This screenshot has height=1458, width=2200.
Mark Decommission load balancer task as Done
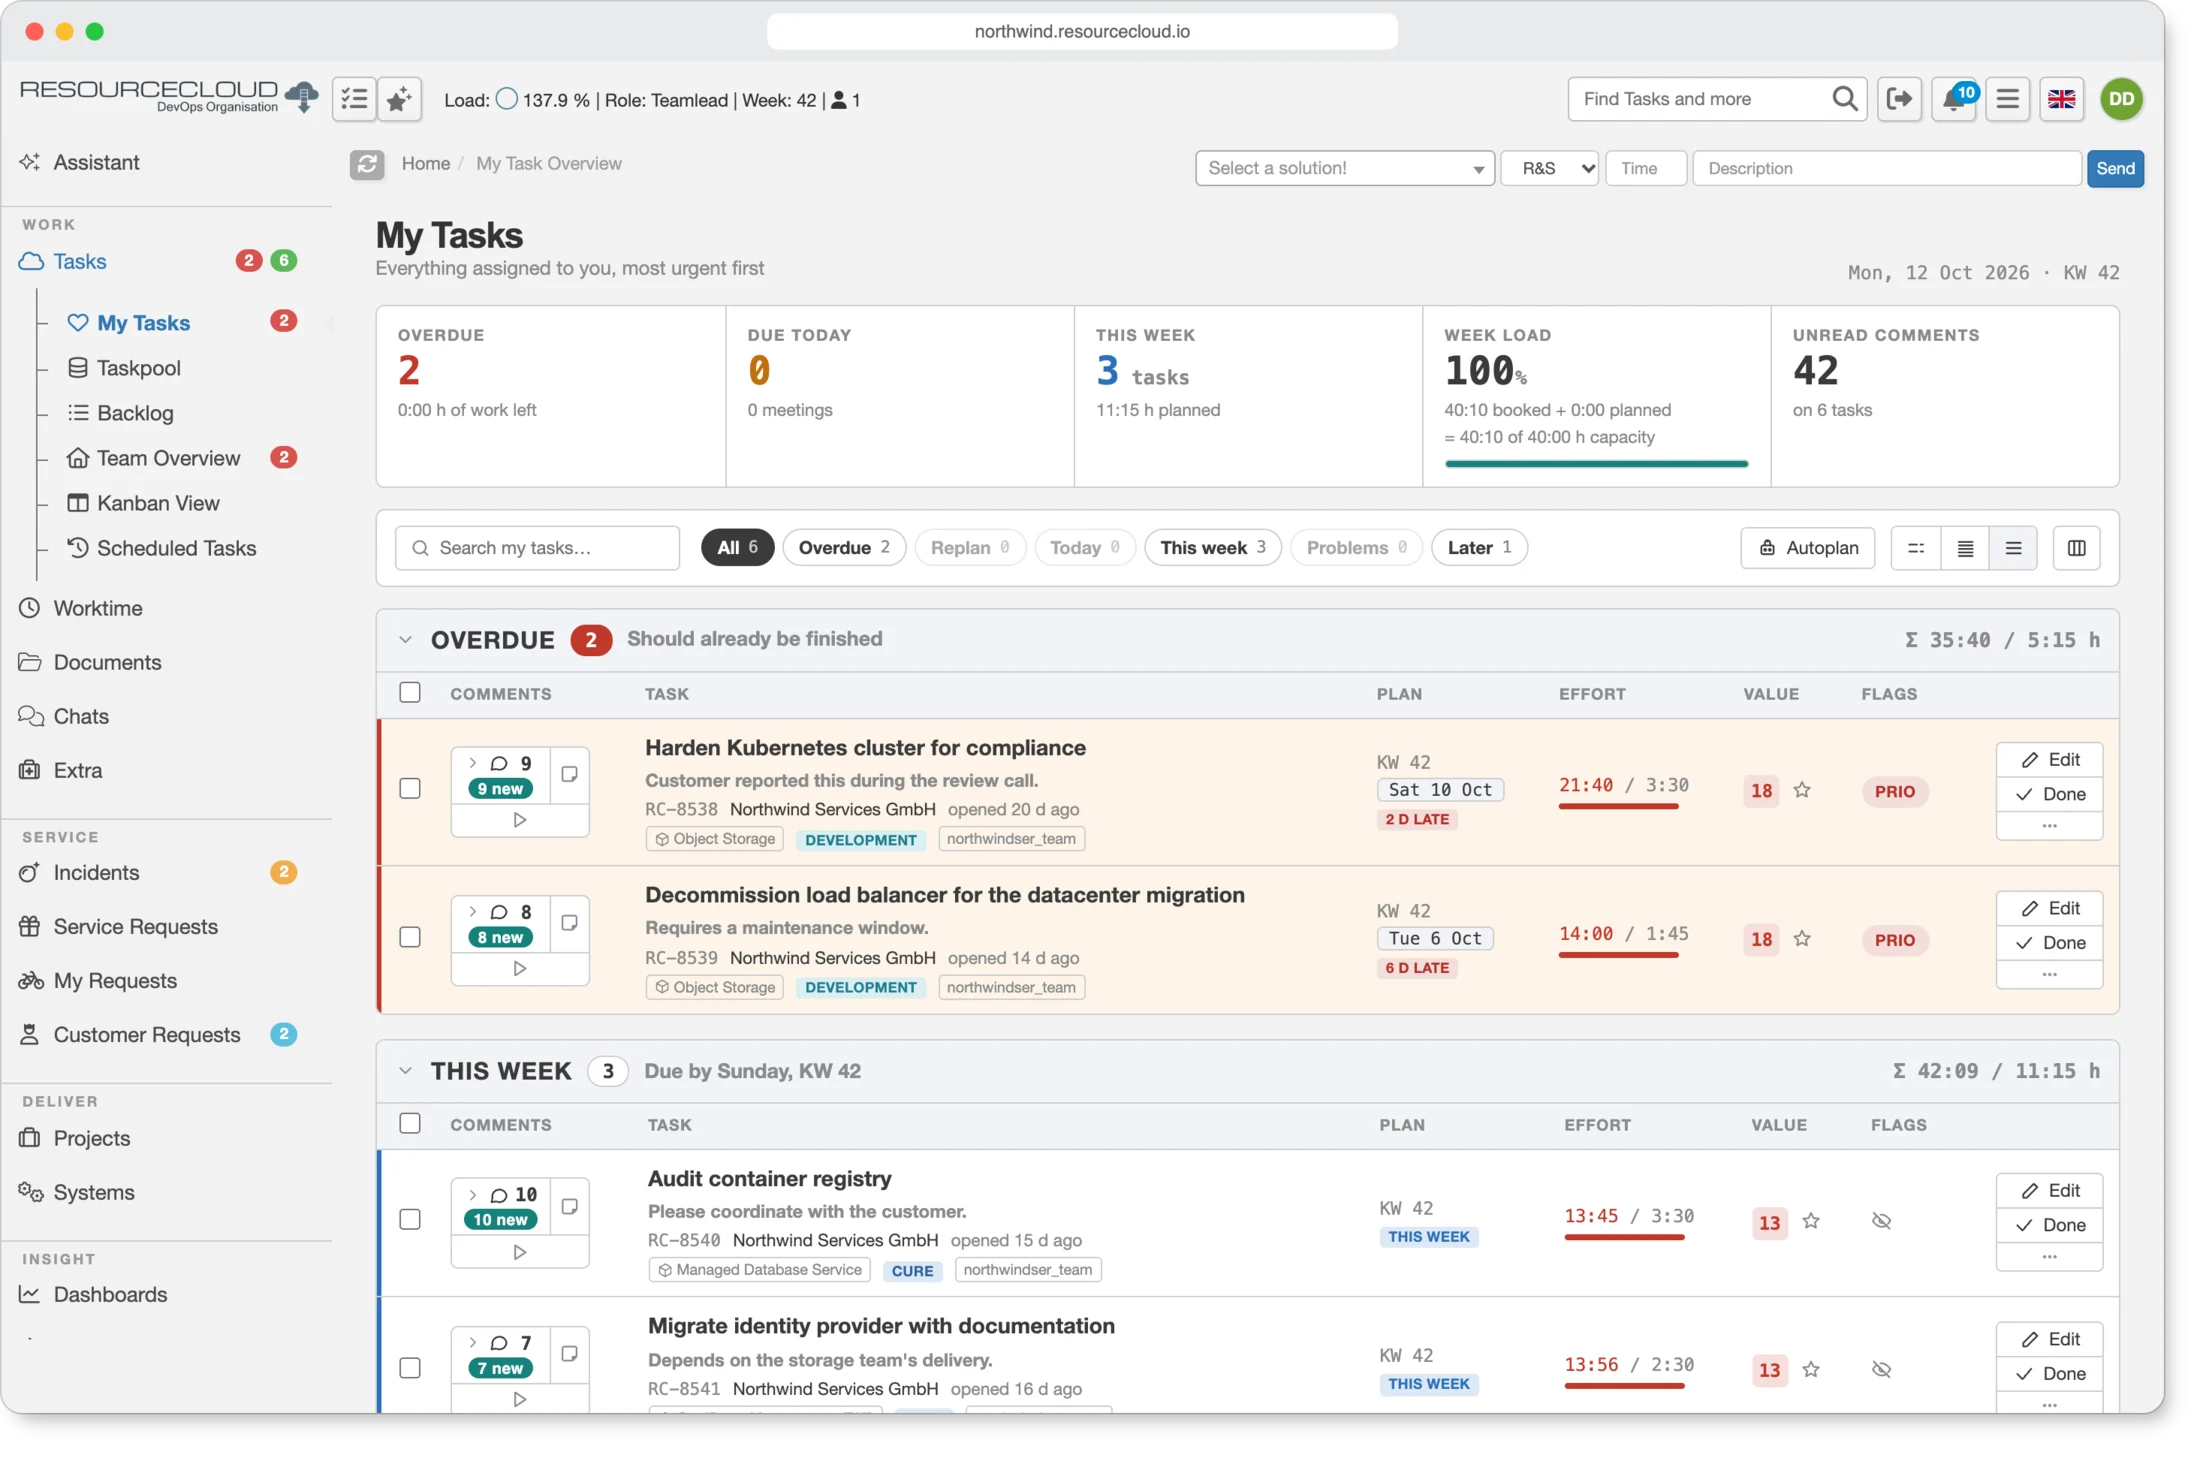[2049, 942]
